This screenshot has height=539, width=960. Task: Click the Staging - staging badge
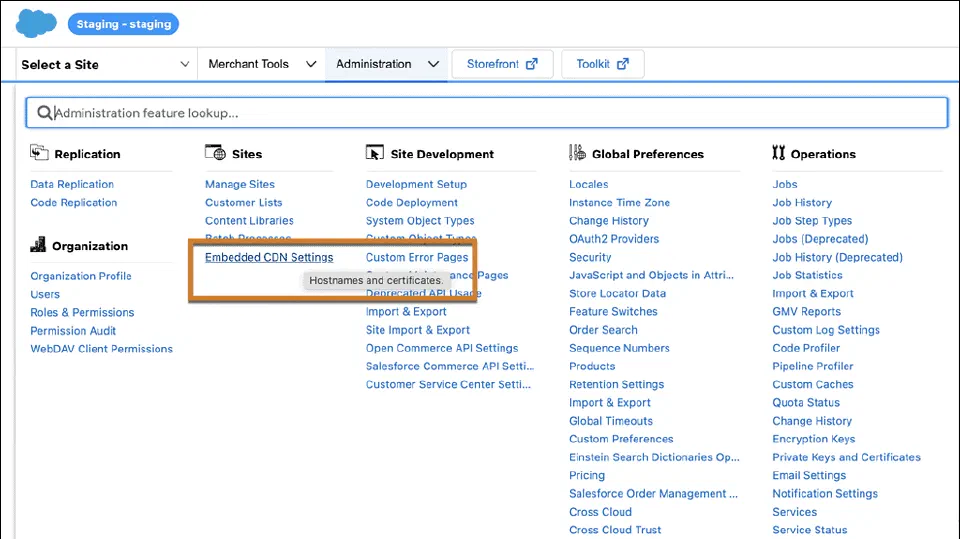124,24
